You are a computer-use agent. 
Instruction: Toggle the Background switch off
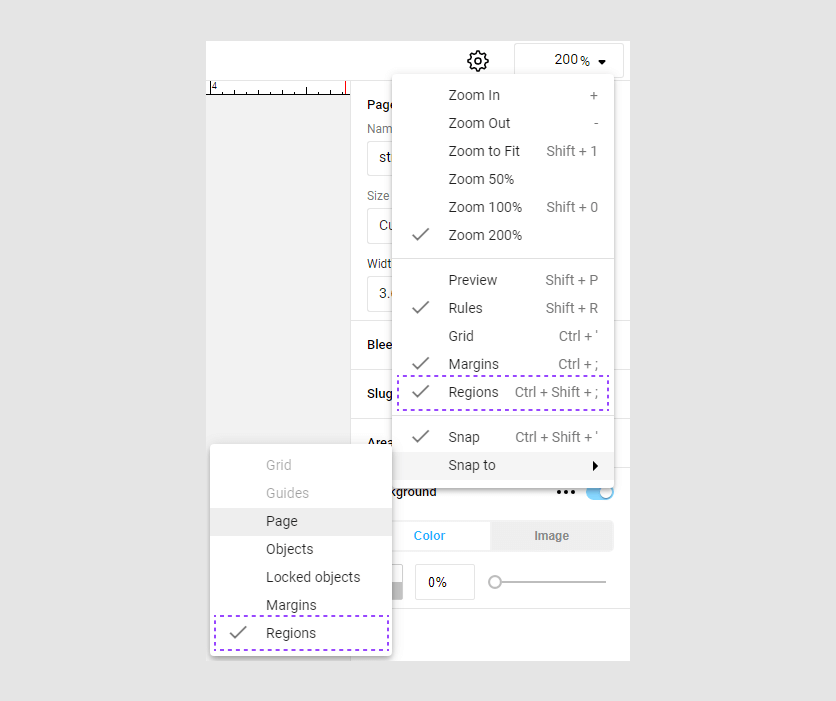(600, 492)
